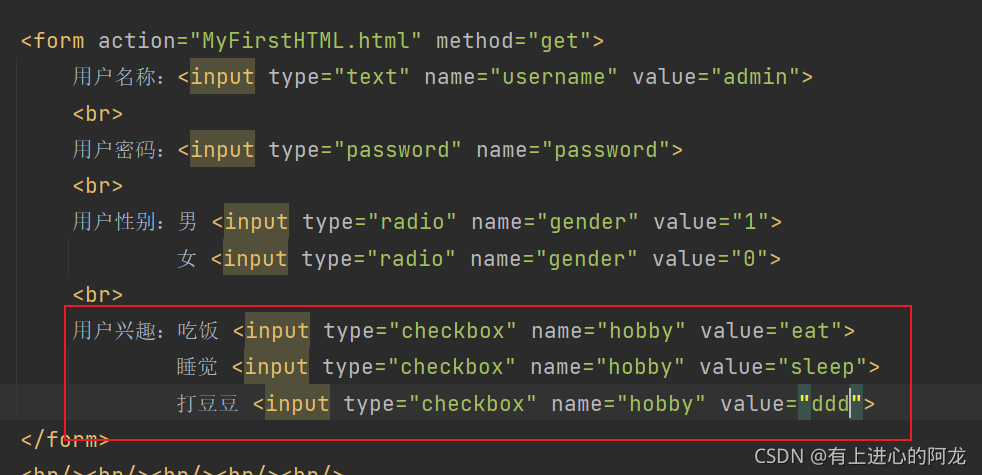
Task: Click the 用户名称 label text
Action: 113,78
